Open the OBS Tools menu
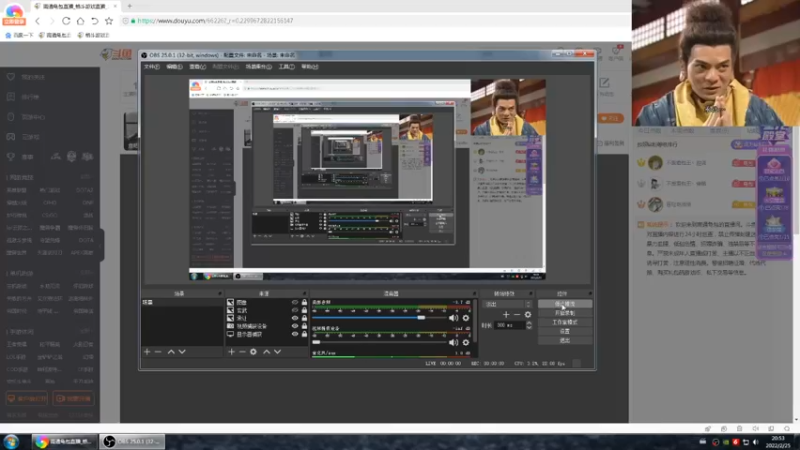Viewport: 800px width, 450px height. pyautogui.click(x=286, y=67)
